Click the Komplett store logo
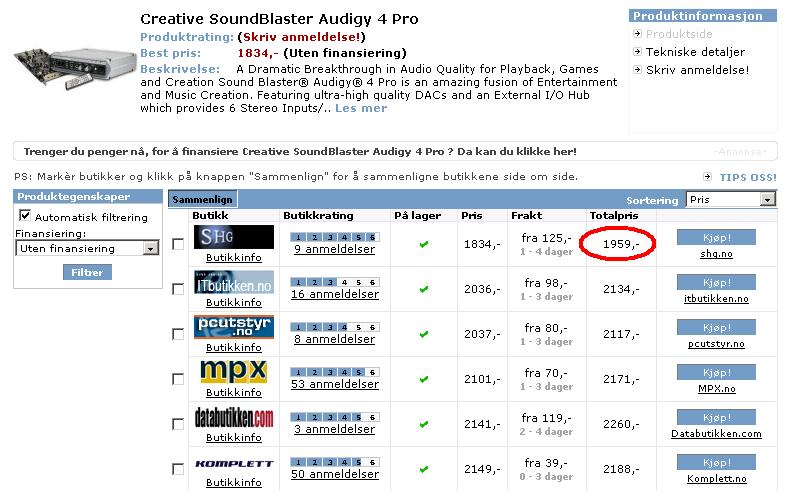 234,463
